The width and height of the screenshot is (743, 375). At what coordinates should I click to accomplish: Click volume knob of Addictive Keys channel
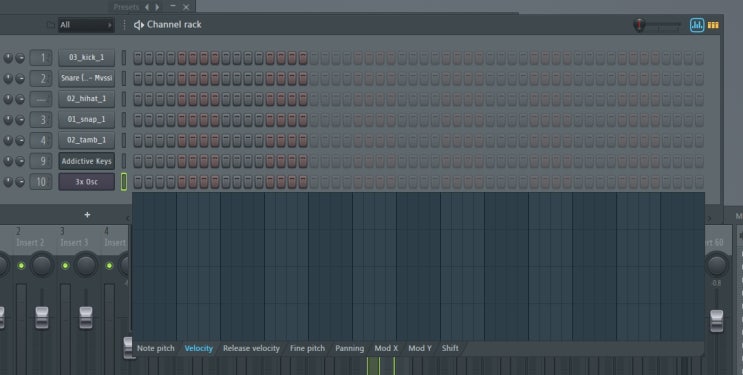coord(20,161)
